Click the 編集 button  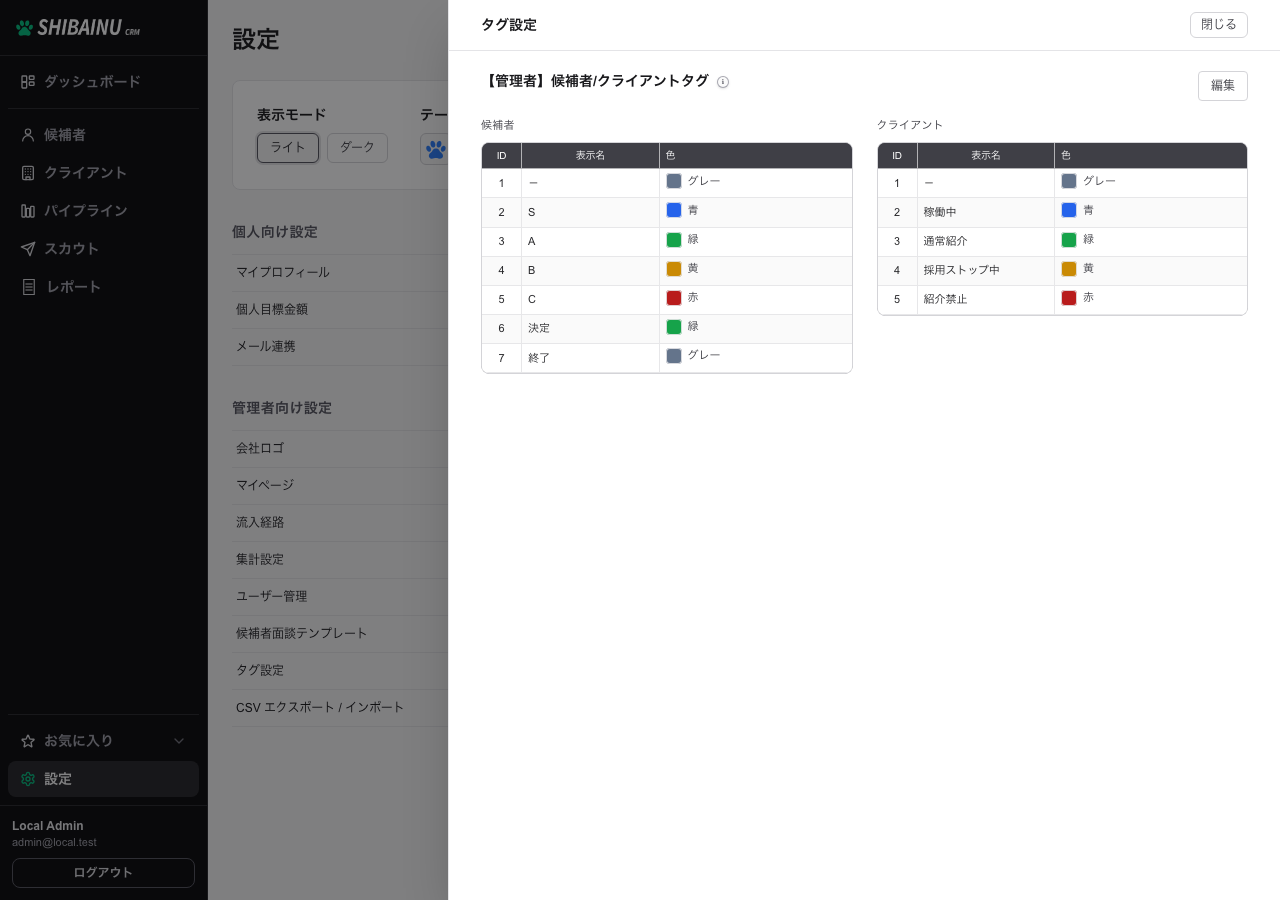coord(1223,86)
